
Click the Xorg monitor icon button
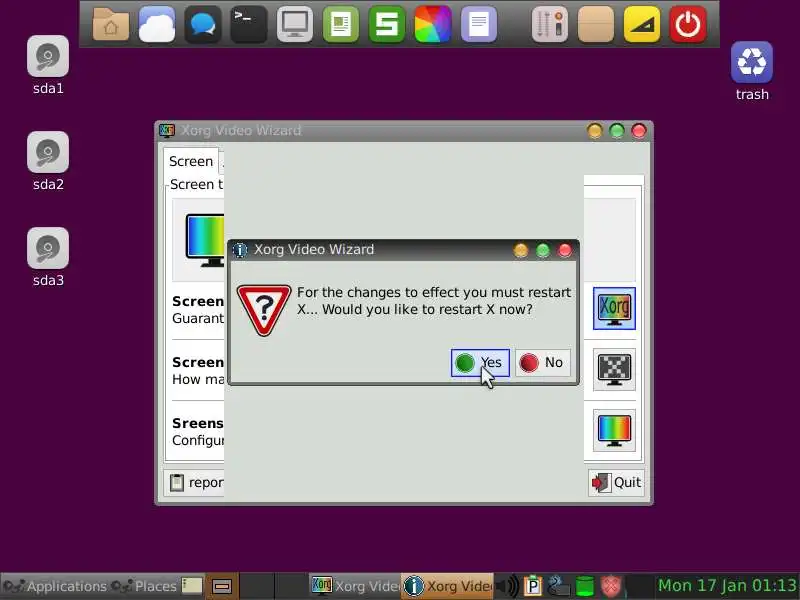click(614, 308)
